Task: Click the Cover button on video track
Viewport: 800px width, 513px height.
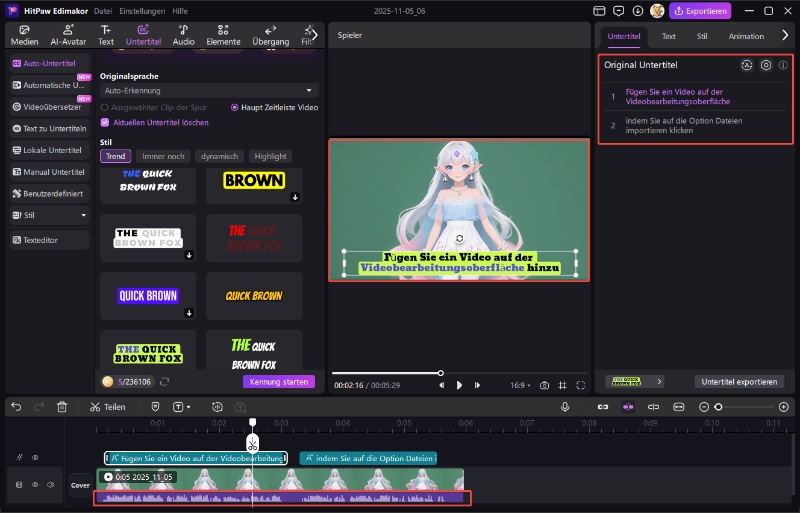Action: pyautogui.click(x=80, y=485)
